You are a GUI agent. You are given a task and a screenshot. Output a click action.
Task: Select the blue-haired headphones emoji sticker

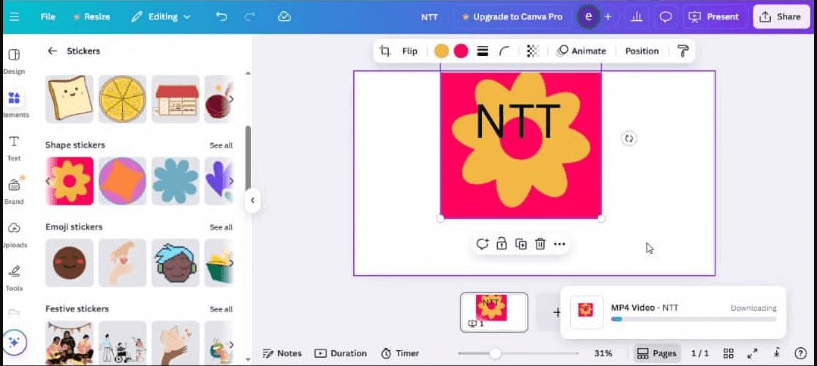[176, 263]
